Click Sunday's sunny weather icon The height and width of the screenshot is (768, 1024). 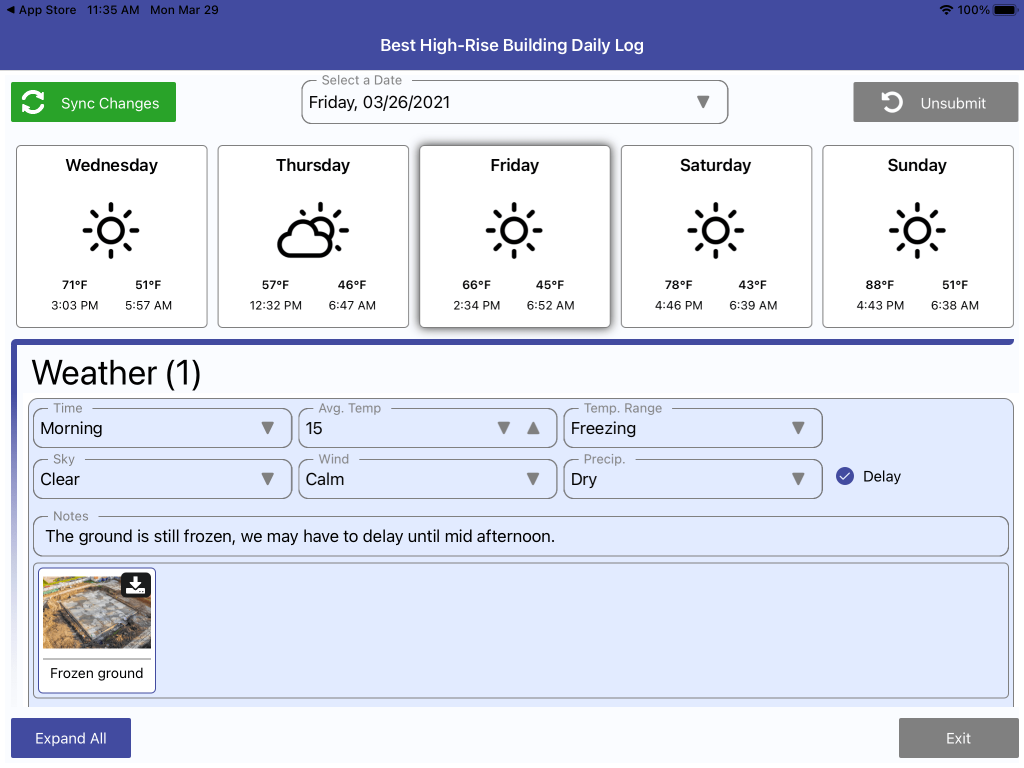click(x=917, y=230)
